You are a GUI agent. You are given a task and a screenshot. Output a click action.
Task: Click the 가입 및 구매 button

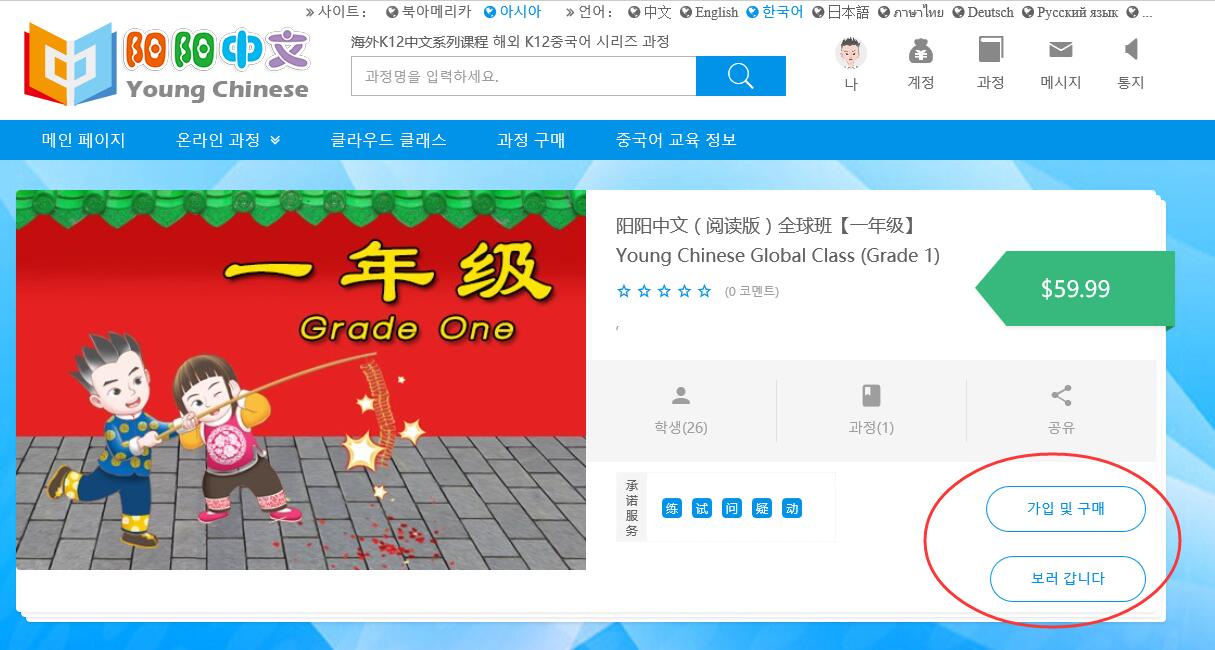click(1066, 508)
